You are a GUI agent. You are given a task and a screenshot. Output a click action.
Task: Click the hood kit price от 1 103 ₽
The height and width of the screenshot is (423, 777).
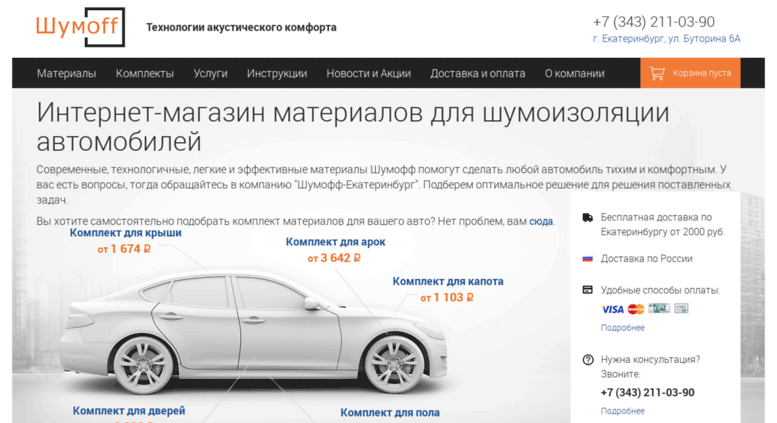click(447, 298)
